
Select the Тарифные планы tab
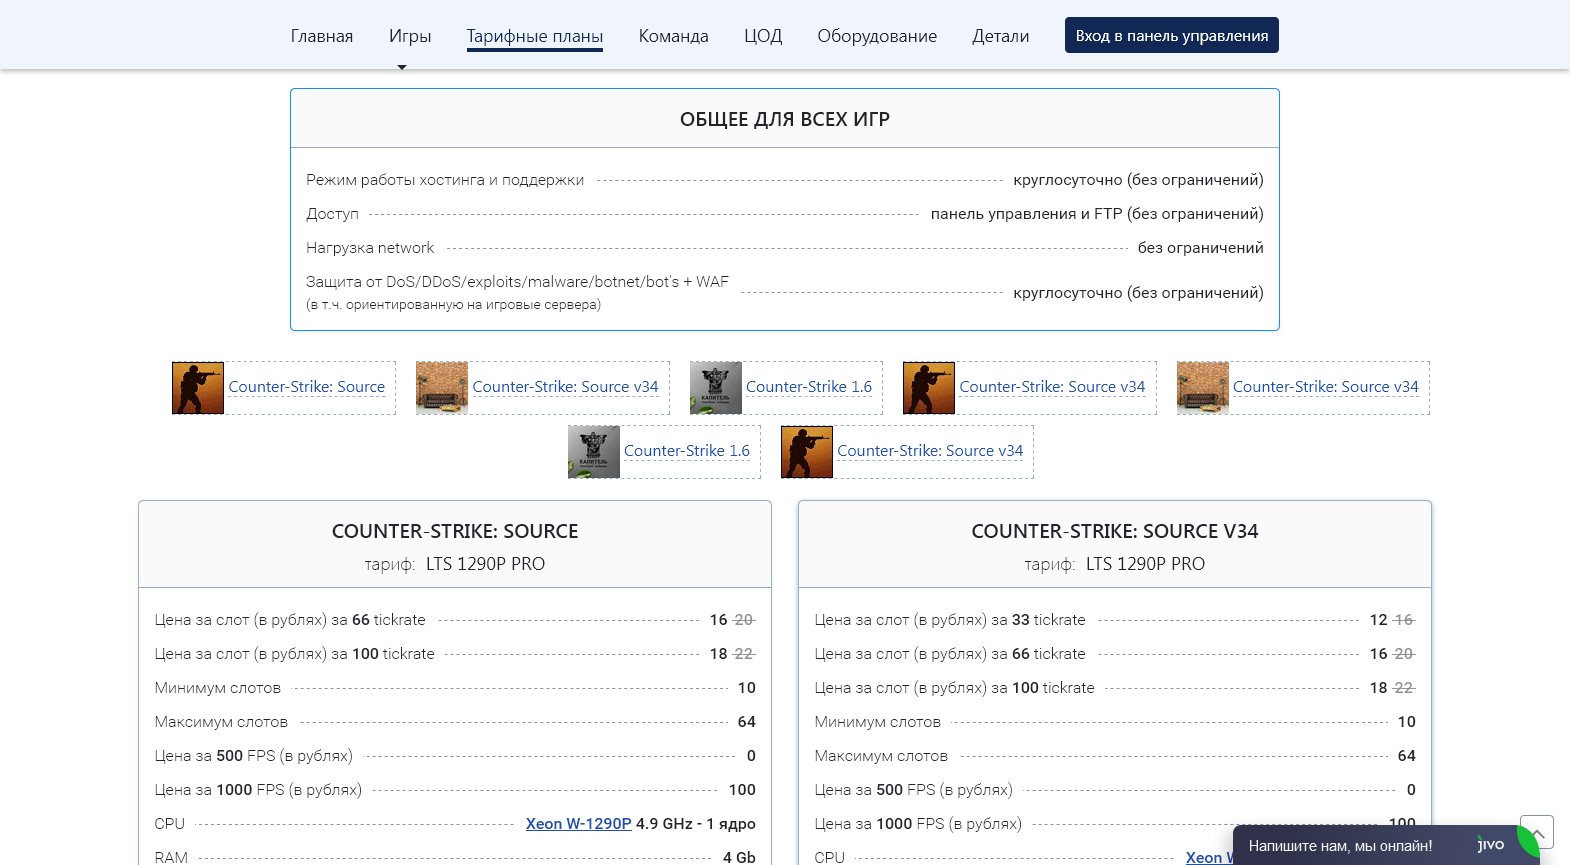pyautogui.click(x=535, y=37)
